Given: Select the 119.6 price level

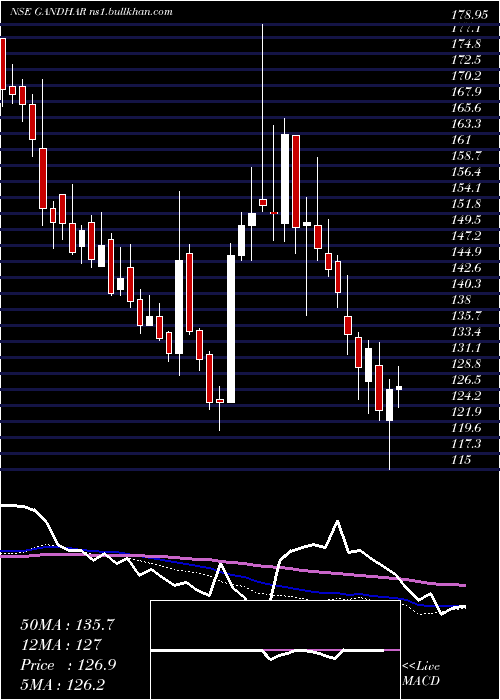Looking at the screenshot, I should click(x=467, y=428).
